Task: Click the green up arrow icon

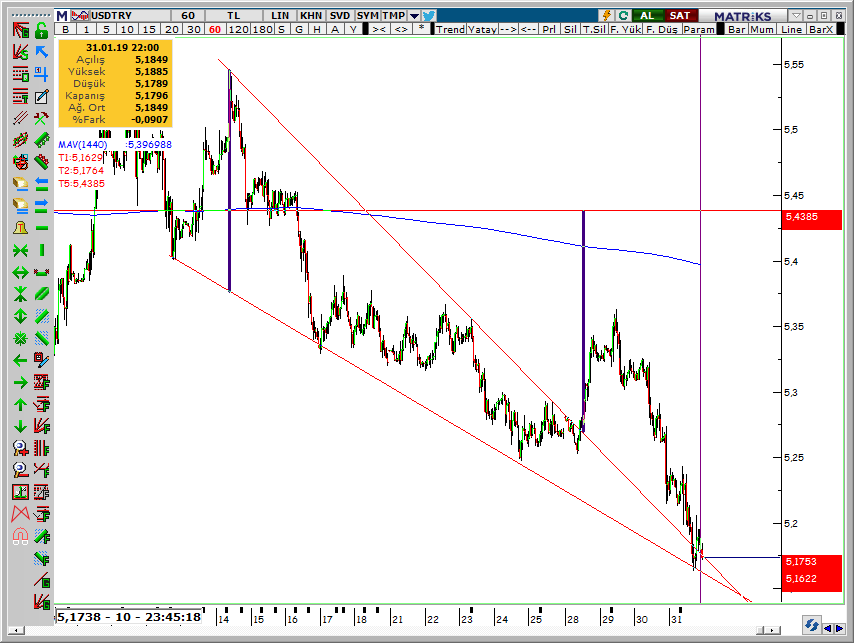Action: [x=20, y=405]
